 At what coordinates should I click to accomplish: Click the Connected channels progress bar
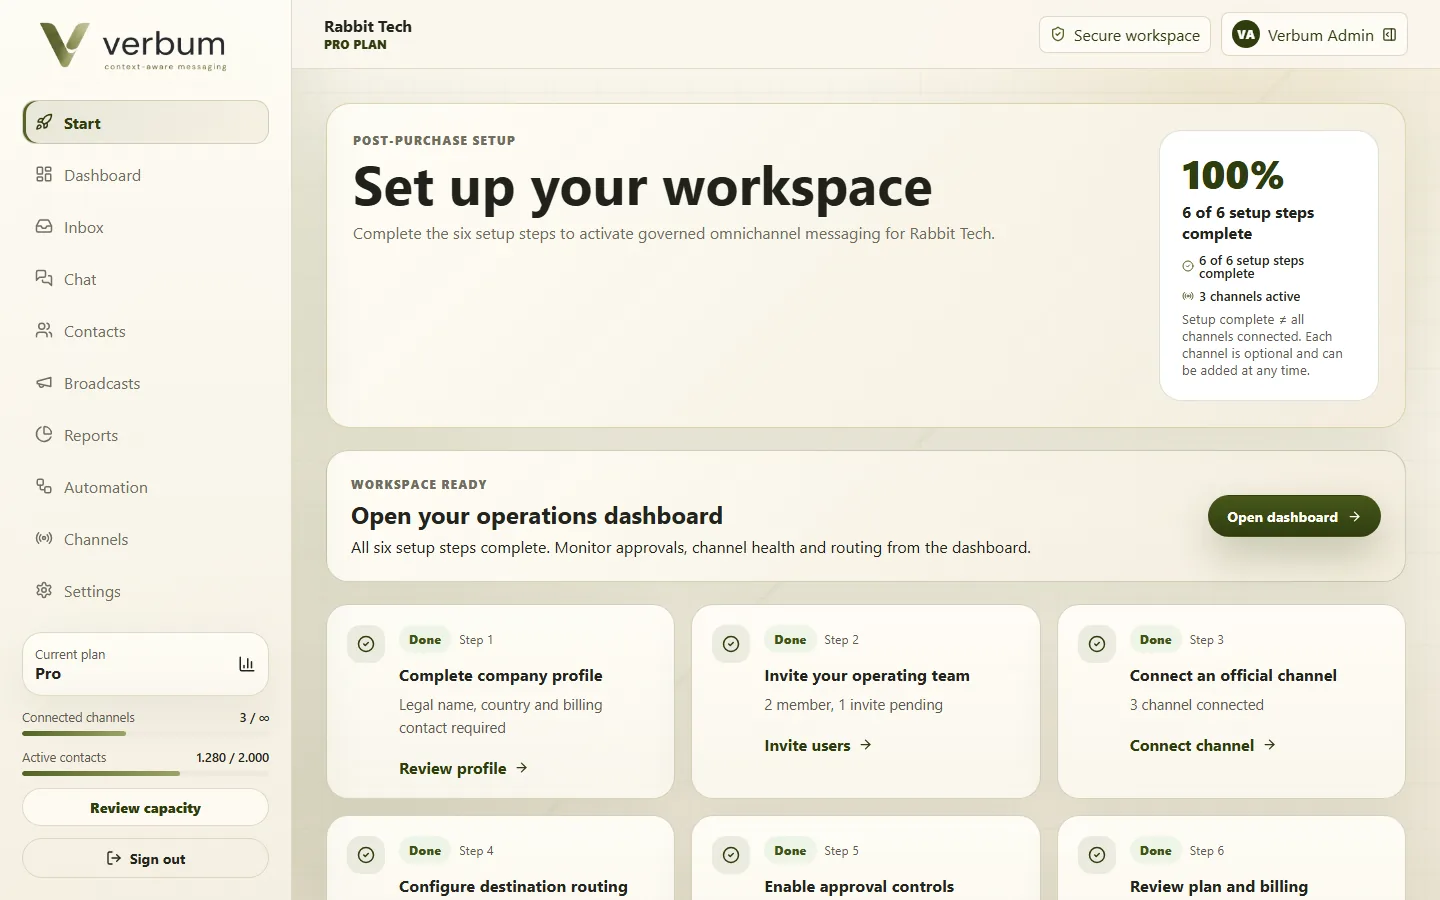(145, 733)
